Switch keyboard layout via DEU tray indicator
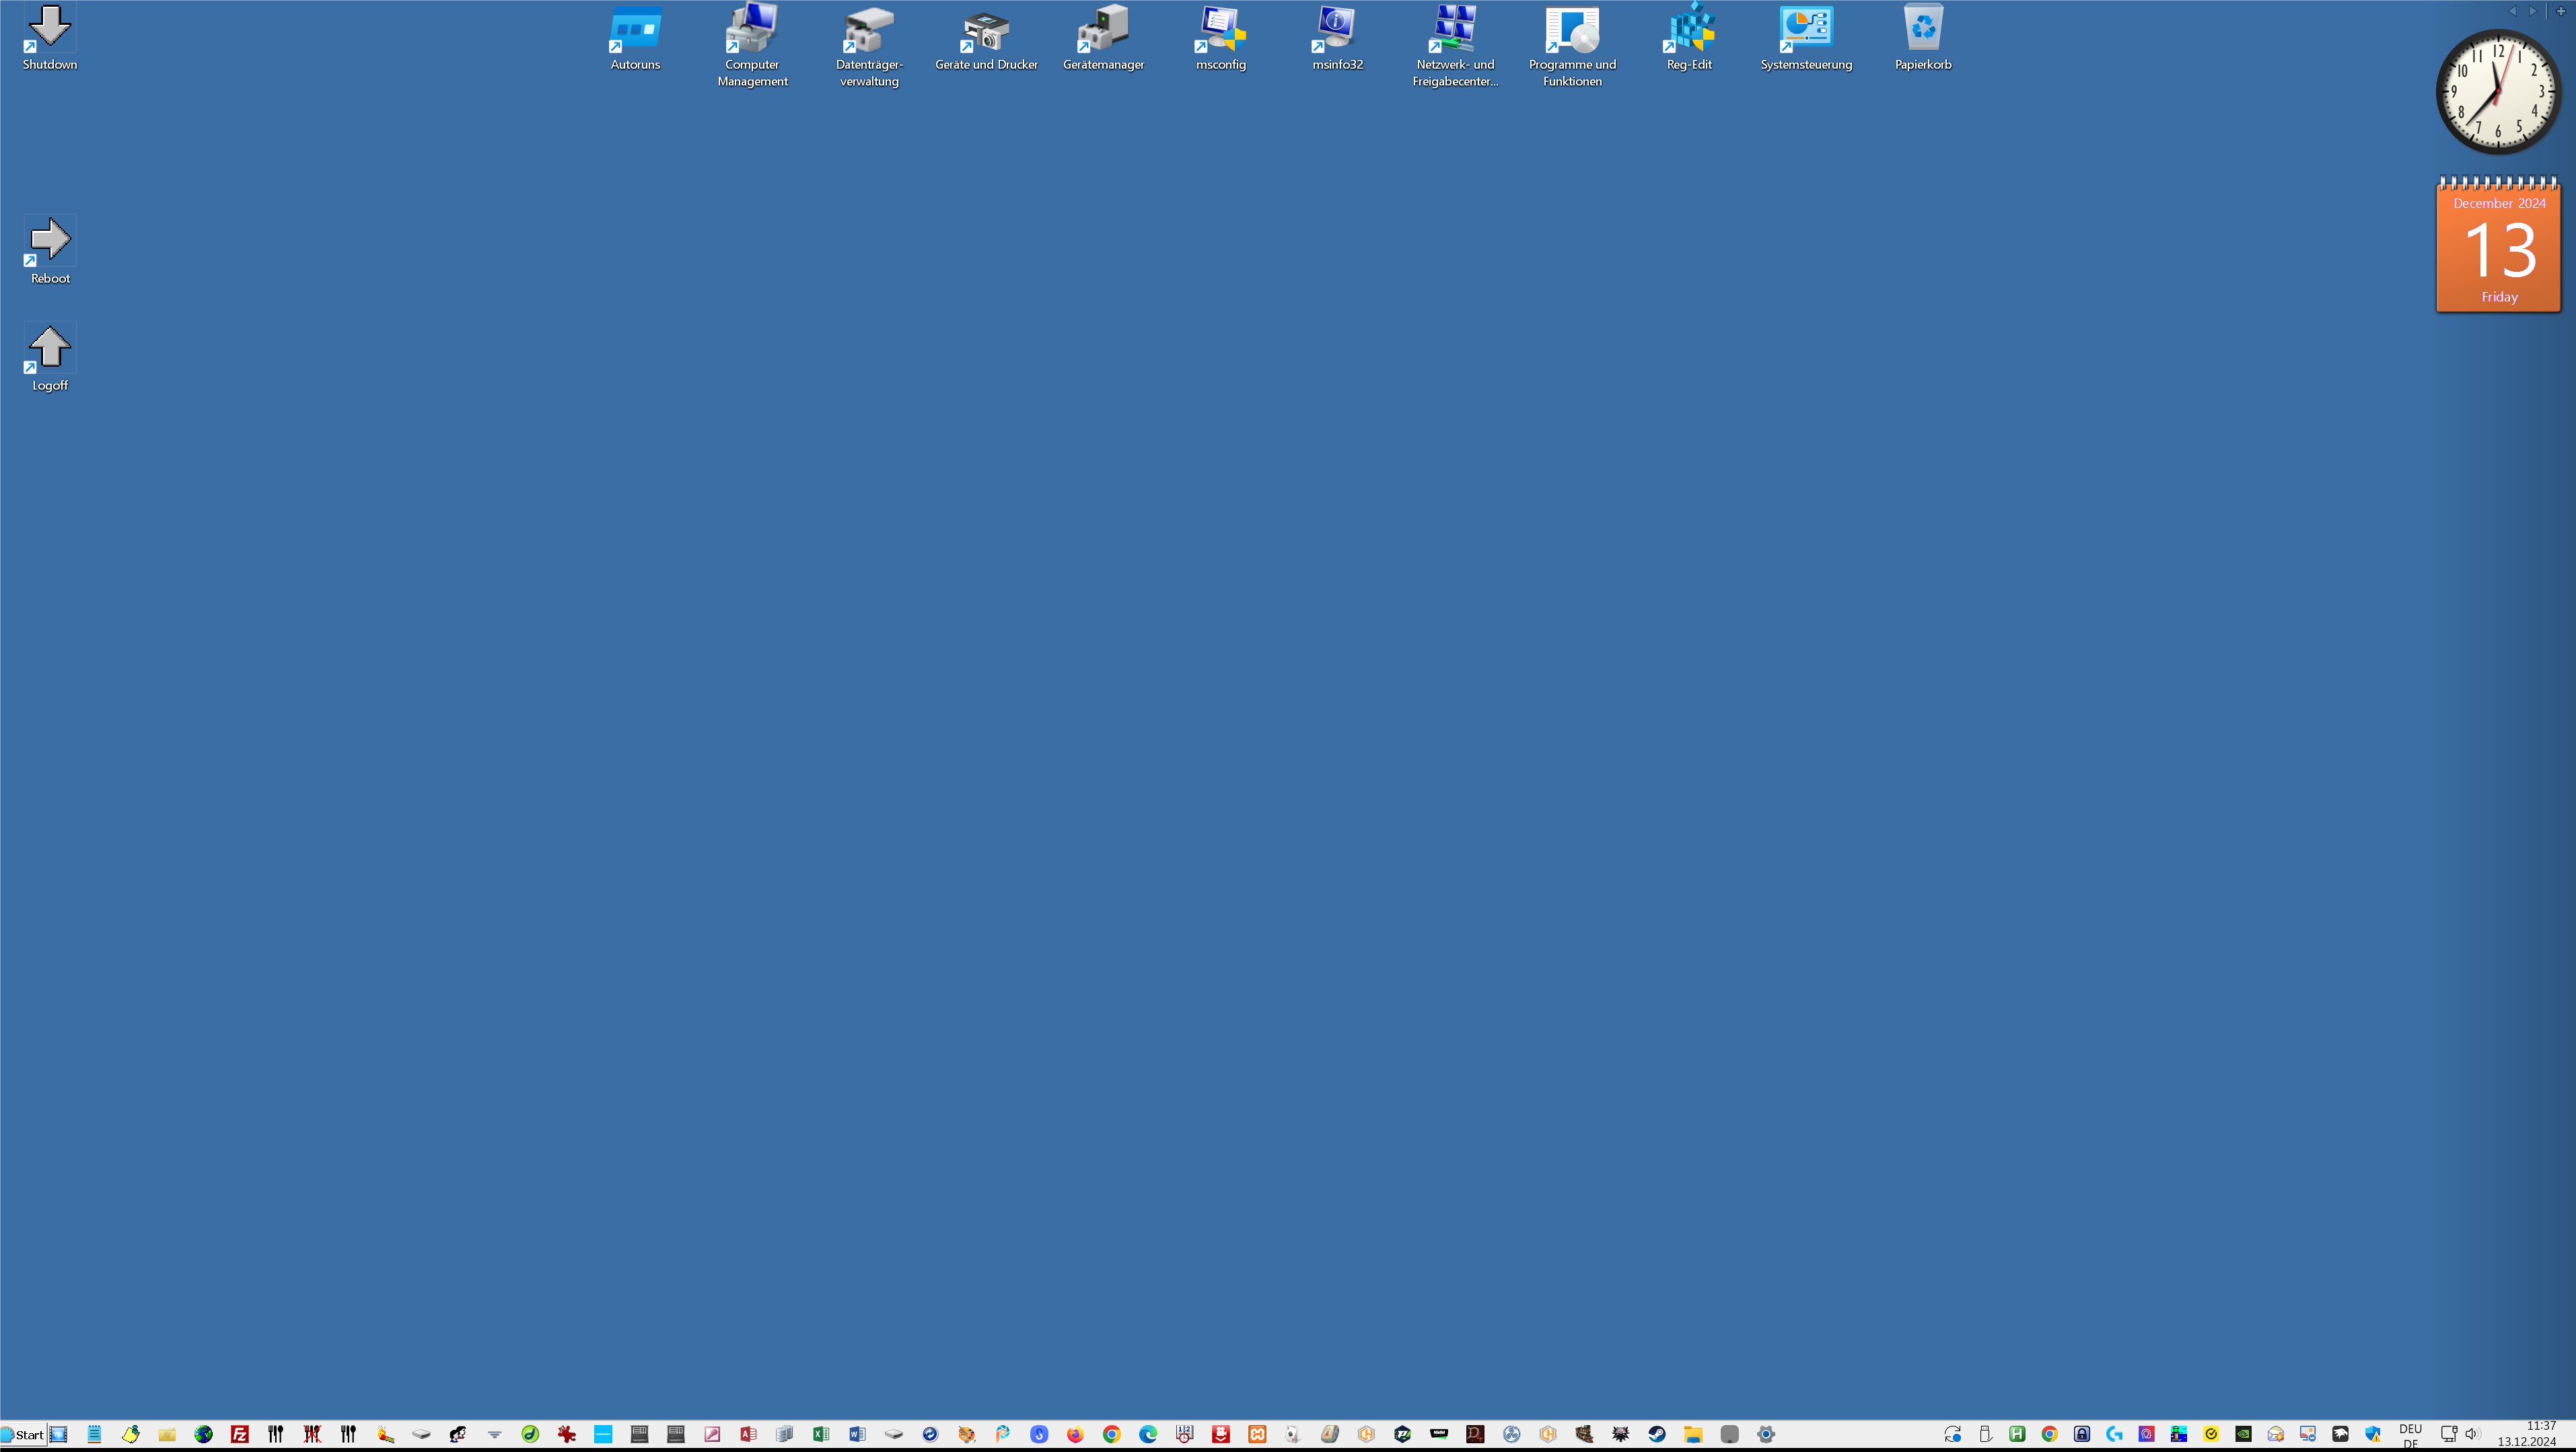Viewport: 2576px width, 1452px height. pos(2411,1434)
